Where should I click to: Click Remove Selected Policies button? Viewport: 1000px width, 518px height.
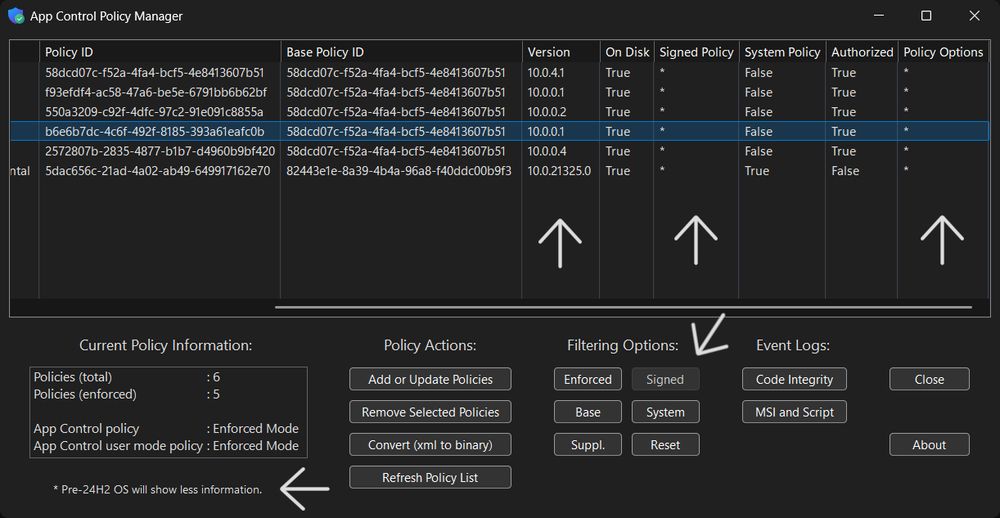430,412
